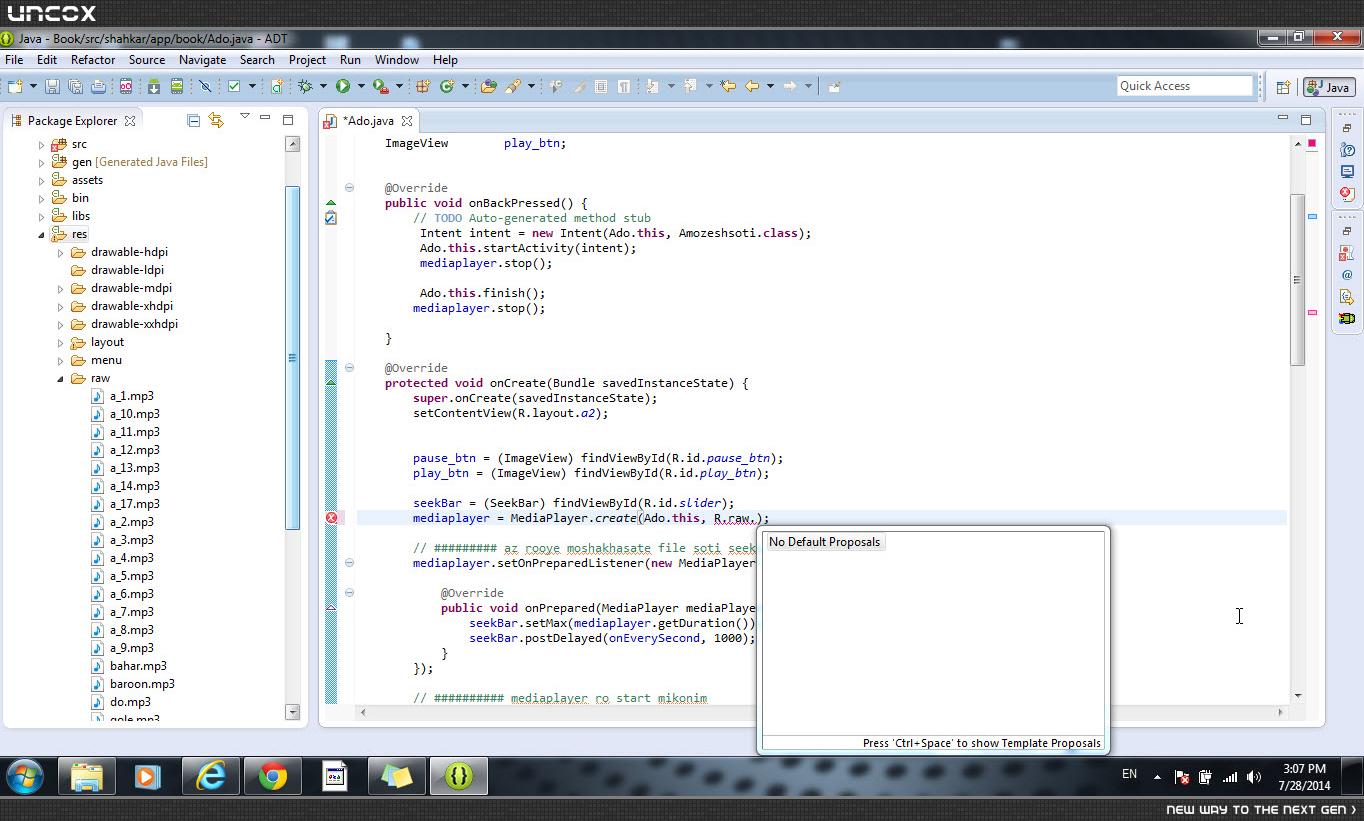
Task: Click Collapse All in Package Explorer
Action: point(193,121)
